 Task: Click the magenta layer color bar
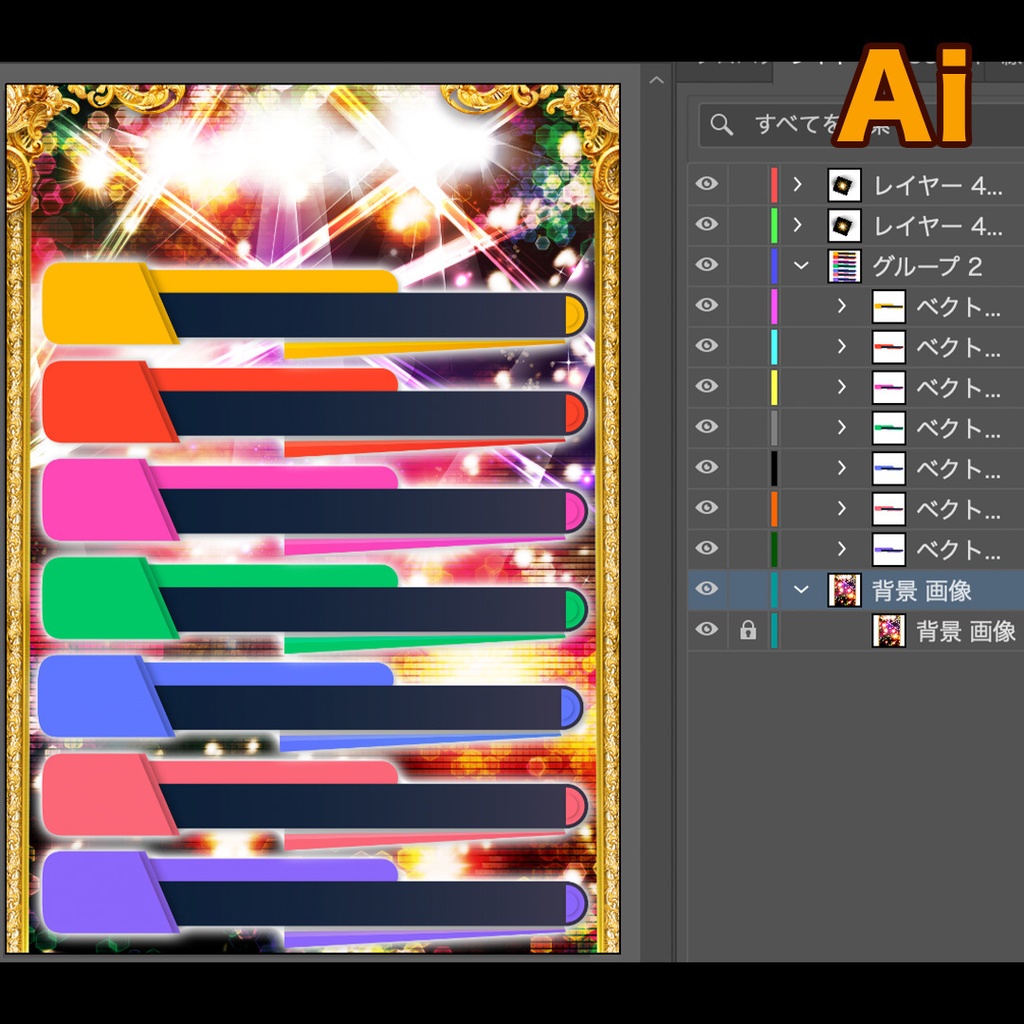point(775,306)
